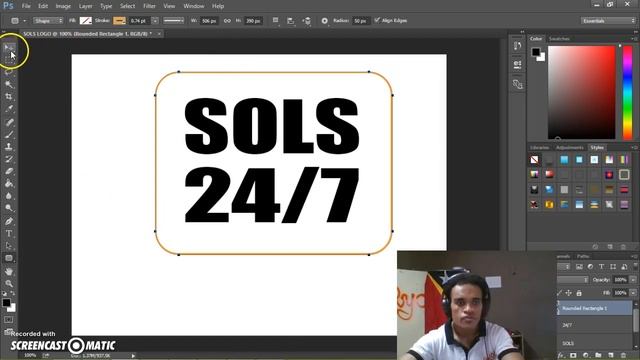
Task: Create a new layer group
Action: click(x=598, y=356)
